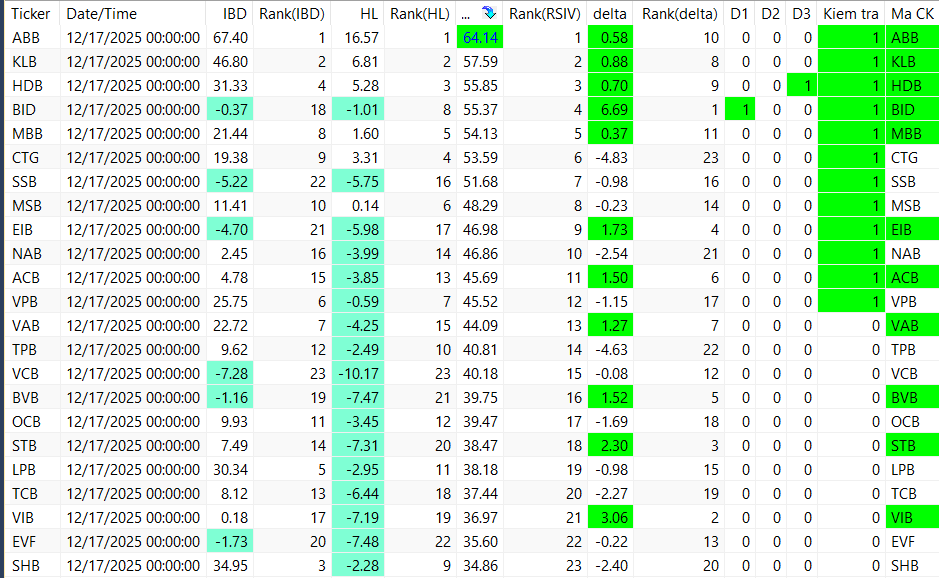
Task: Sort by the Ticker column header
Action: [31, 13]
